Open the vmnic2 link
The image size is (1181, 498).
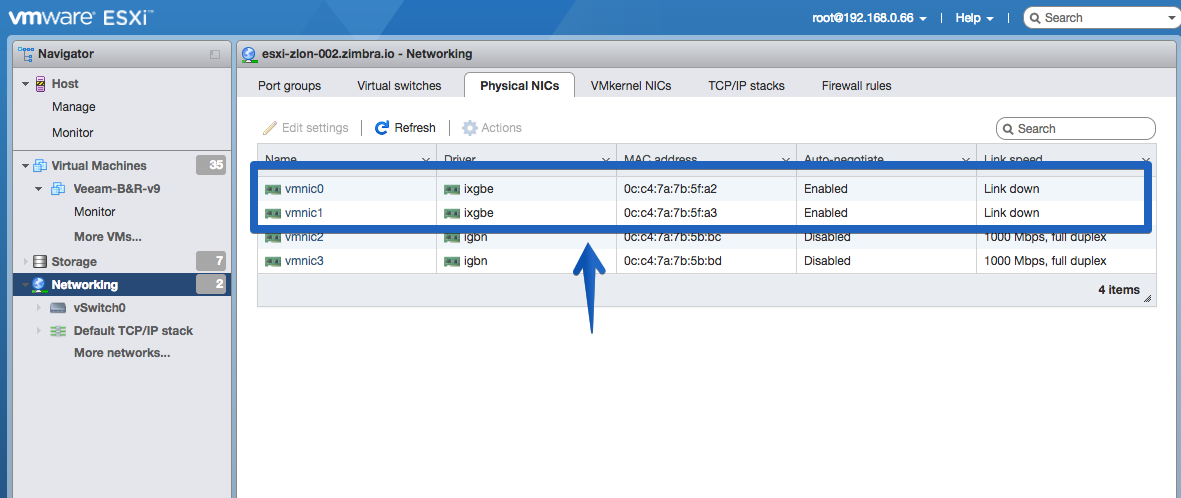304,237
